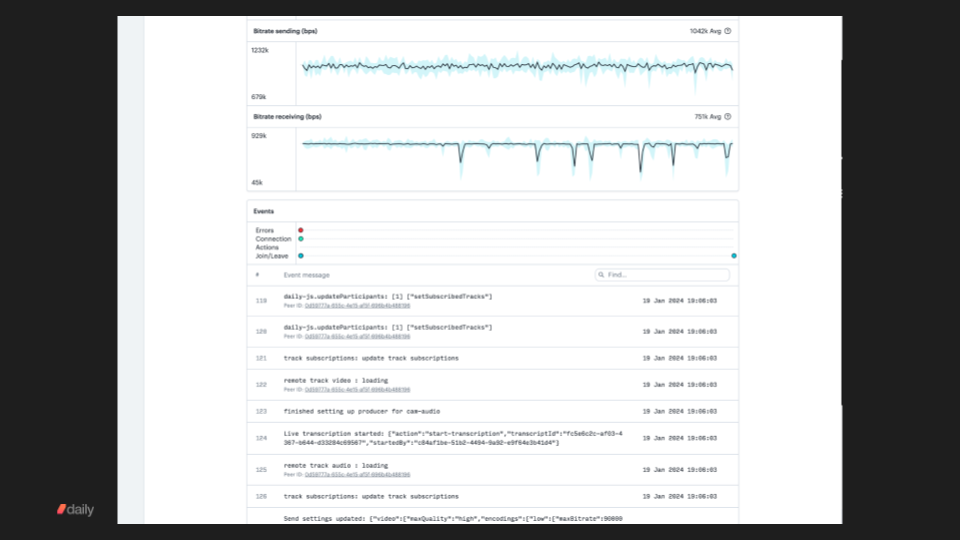960x540 pixels.
Task: Open Peer ID link in event 120
Action: [357, 336]
